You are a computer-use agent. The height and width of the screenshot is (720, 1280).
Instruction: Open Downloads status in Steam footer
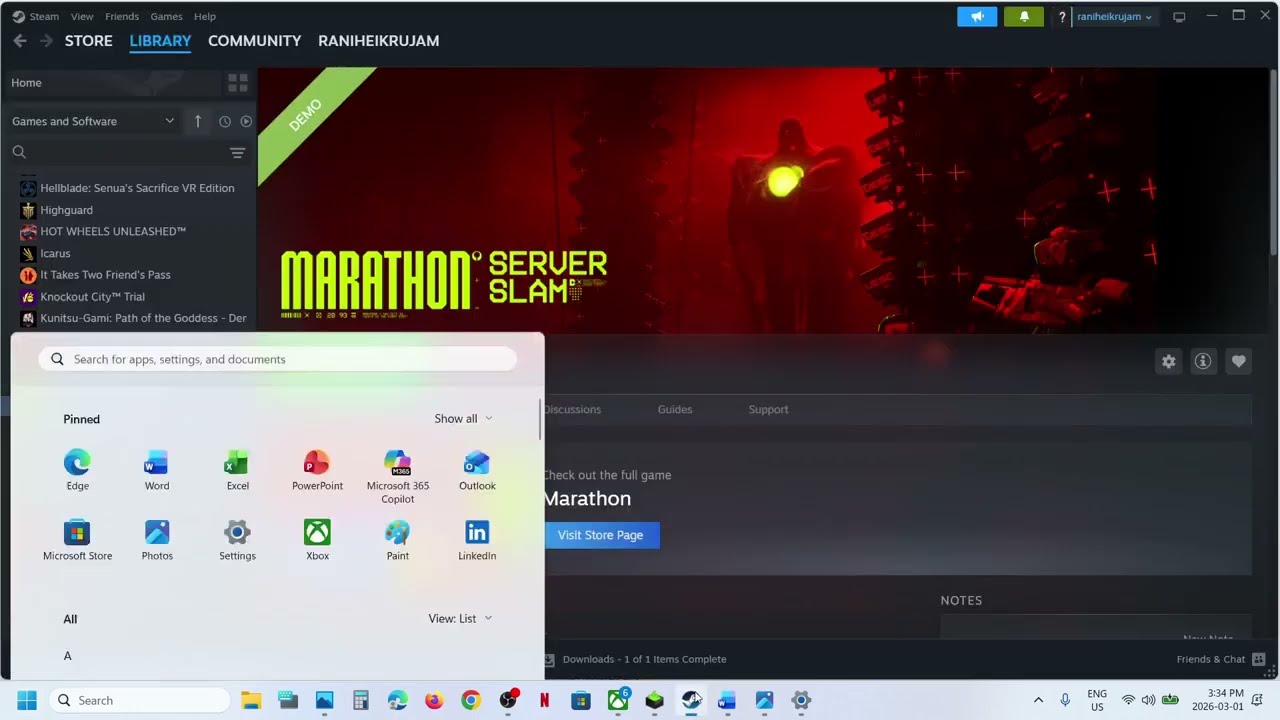635,659
